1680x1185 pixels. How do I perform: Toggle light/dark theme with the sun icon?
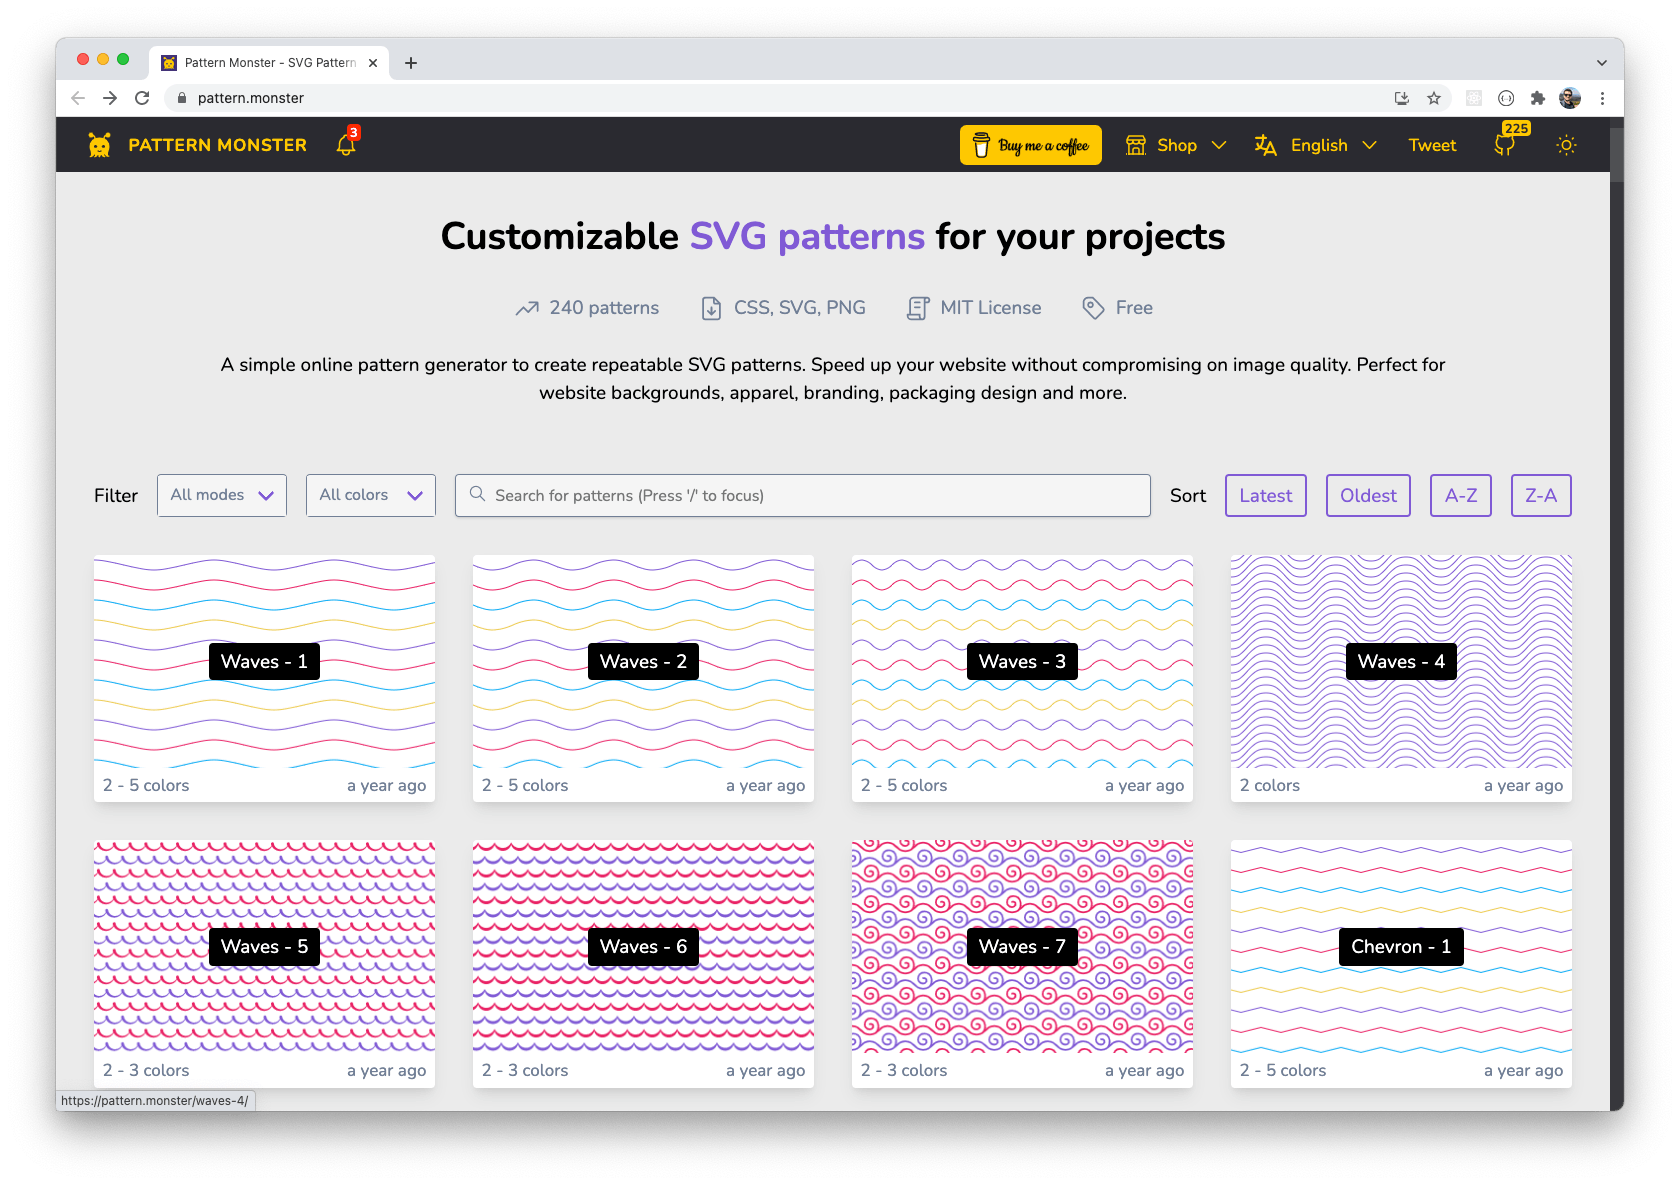tap(1566, 145)
